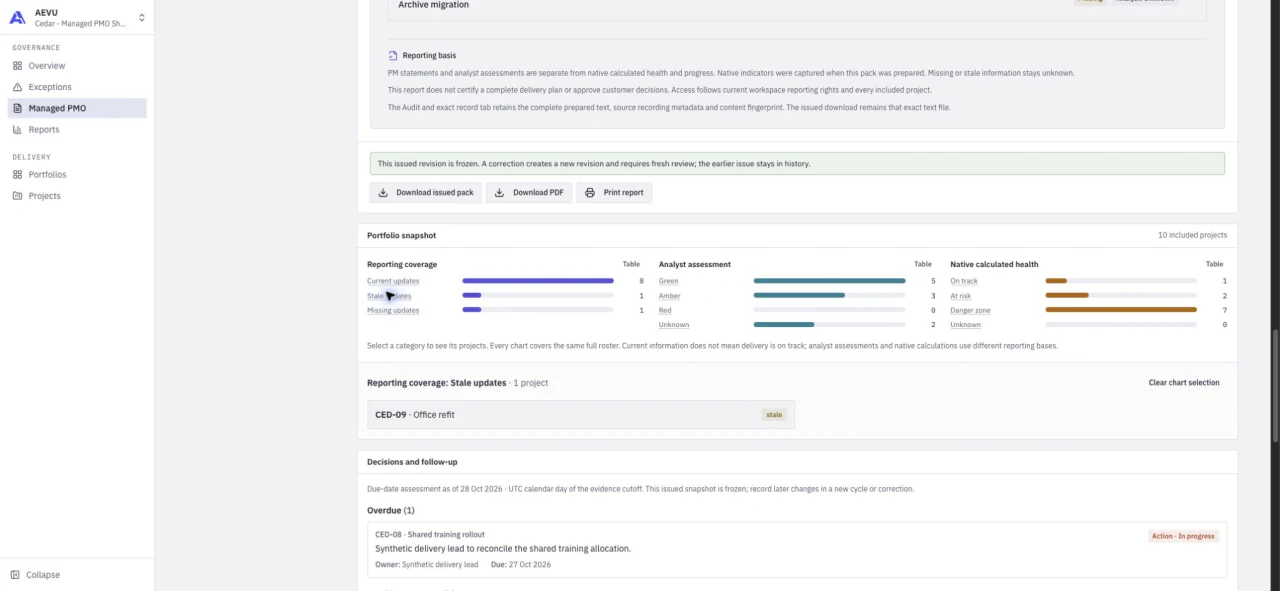Click the Action · In progress badge
The image size is (1280, 591).
click(x=1184, y=536)
